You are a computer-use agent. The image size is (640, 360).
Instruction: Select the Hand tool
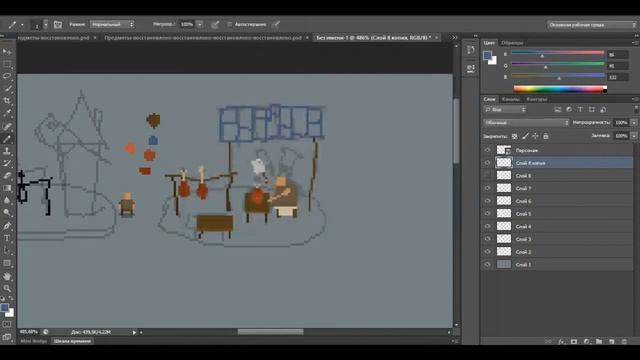[7, 276]
